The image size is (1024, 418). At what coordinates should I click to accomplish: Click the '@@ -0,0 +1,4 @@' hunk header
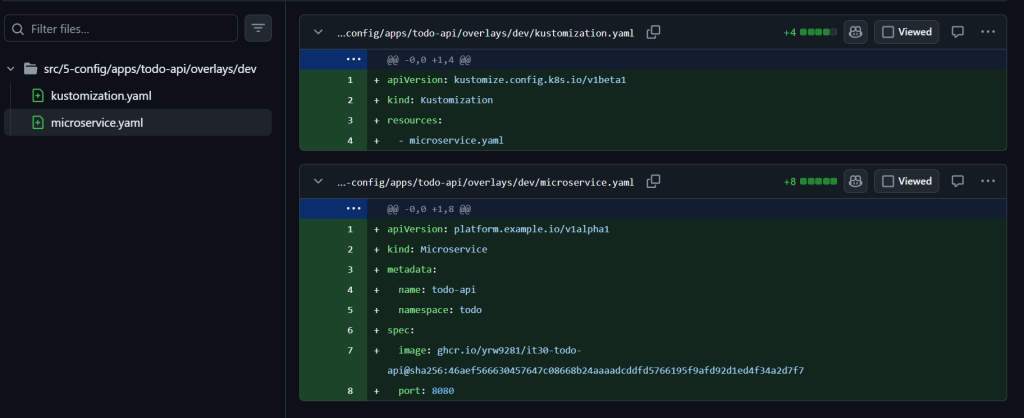[x=429, y=59]
